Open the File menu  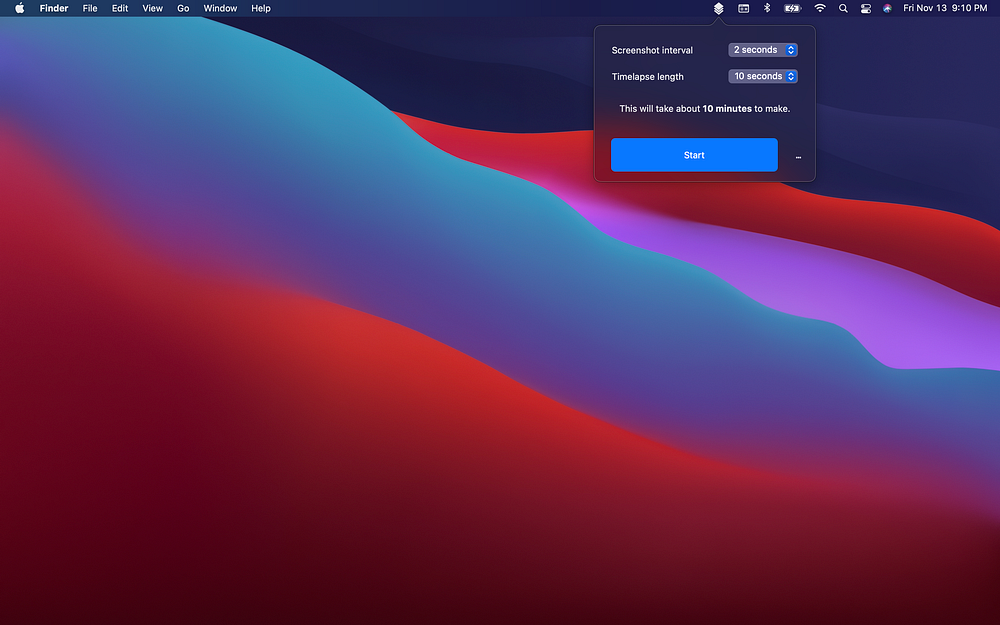coord(90,8)
